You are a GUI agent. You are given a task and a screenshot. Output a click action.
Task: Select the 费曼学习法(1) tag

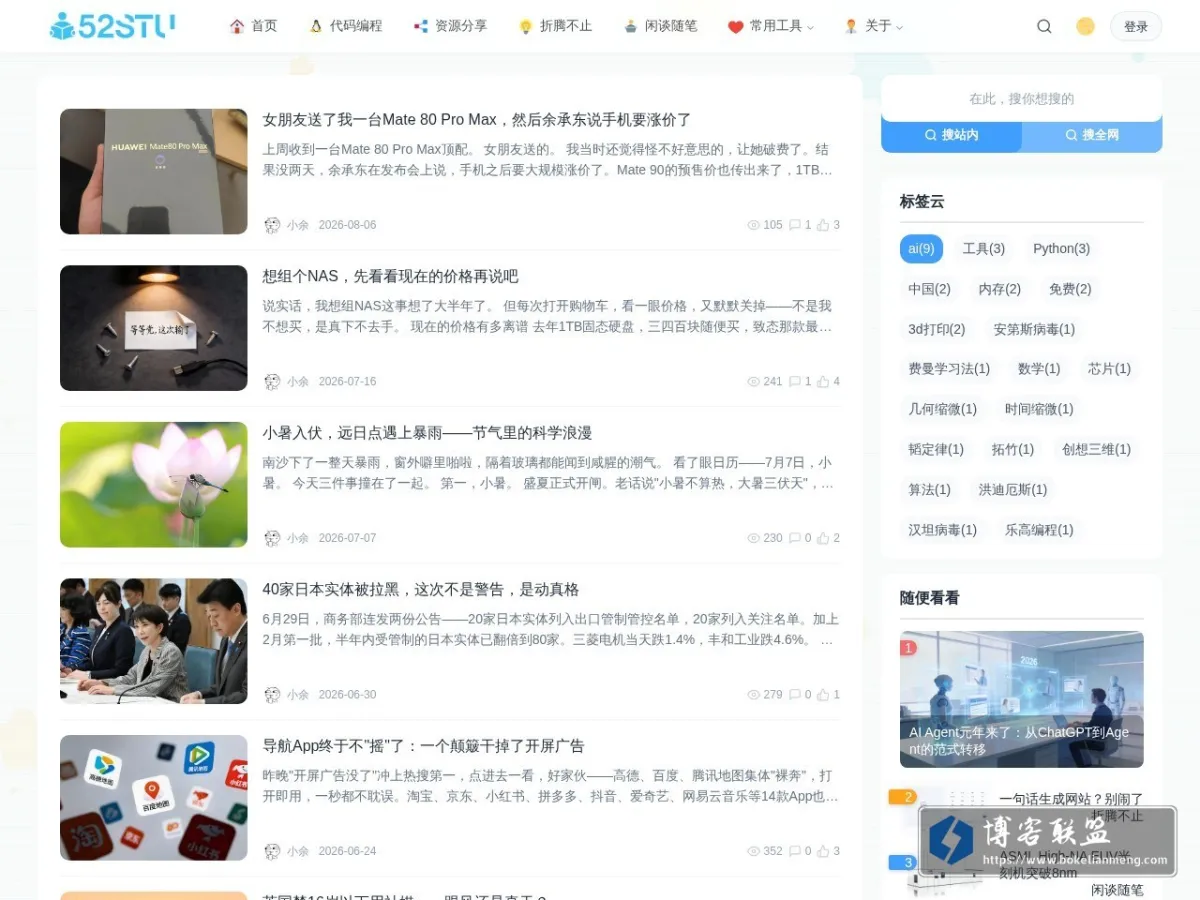tap(949, 369)
